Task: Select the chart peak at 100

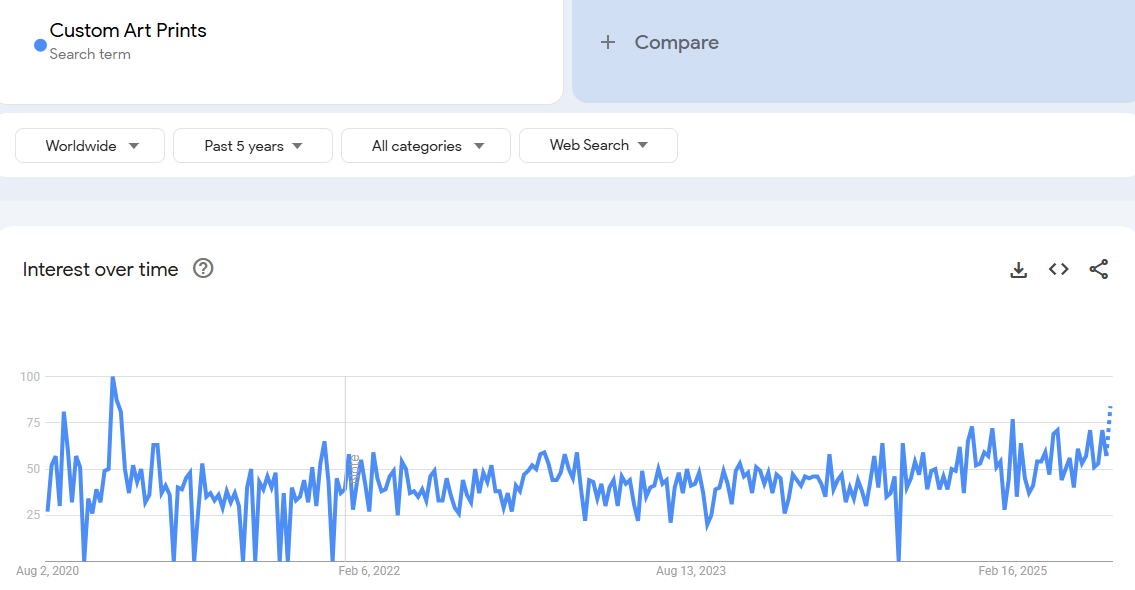Action: click(112, 378)
